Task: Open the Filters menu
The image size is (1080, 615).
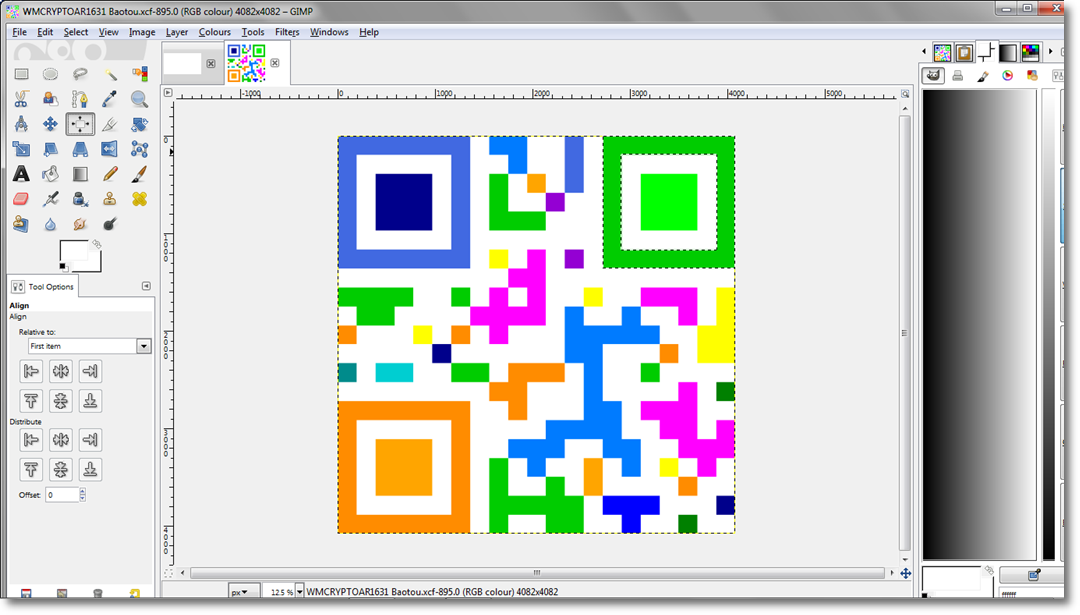Action: pos(287,32)
